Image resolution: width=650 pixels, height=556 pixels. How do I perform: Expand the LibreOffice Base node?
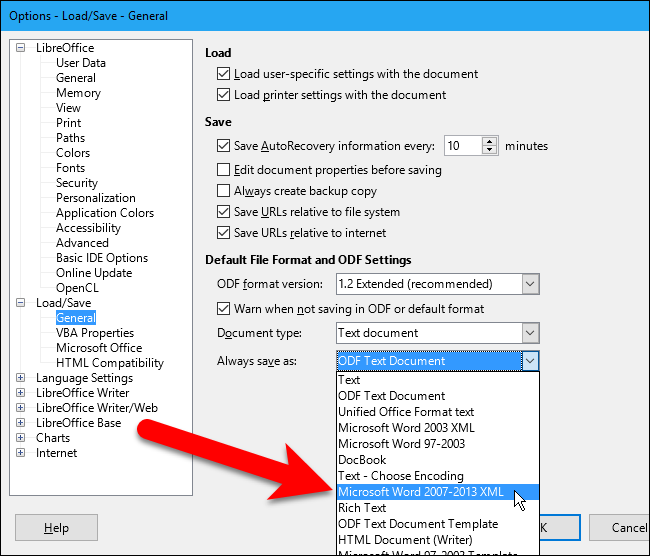(20, 422)
